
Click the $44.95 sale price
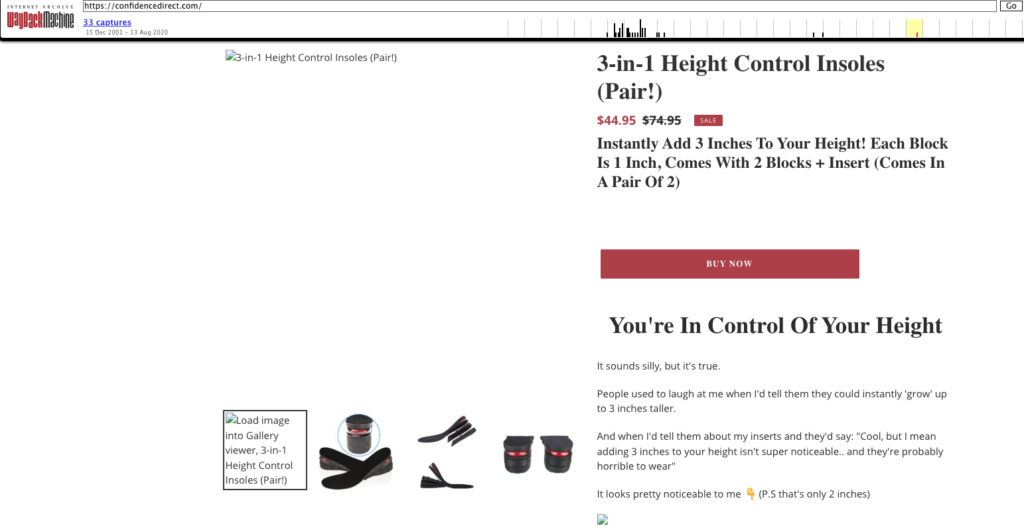click(616, 120)
